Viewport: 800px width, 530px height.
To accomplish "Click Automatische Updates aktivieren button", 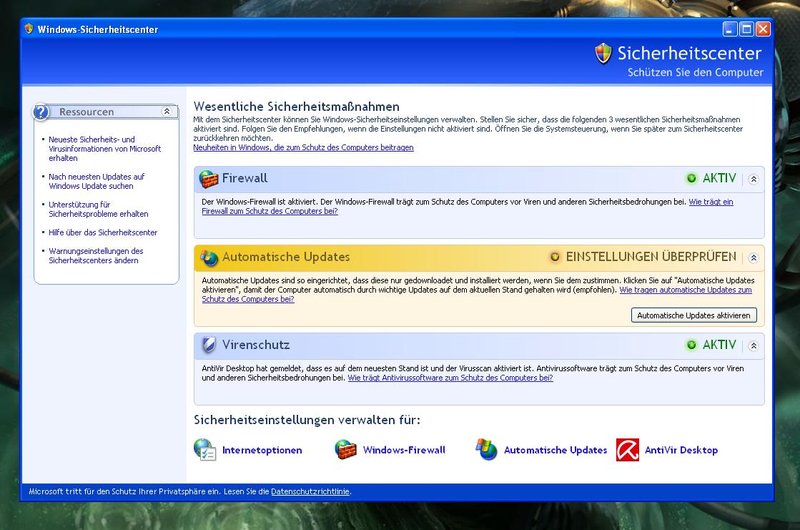I will (x=693, y=315).
